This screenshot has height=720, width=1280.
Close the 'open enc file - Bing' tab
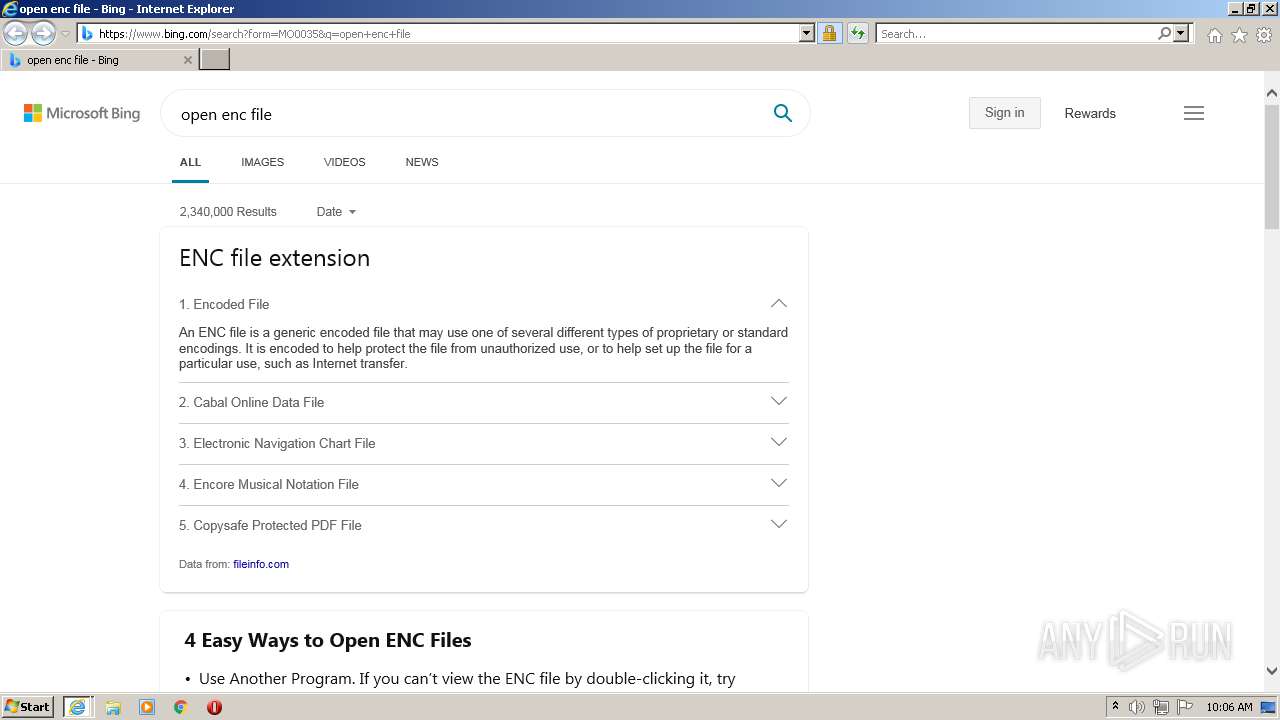click(x=187, y=60)
